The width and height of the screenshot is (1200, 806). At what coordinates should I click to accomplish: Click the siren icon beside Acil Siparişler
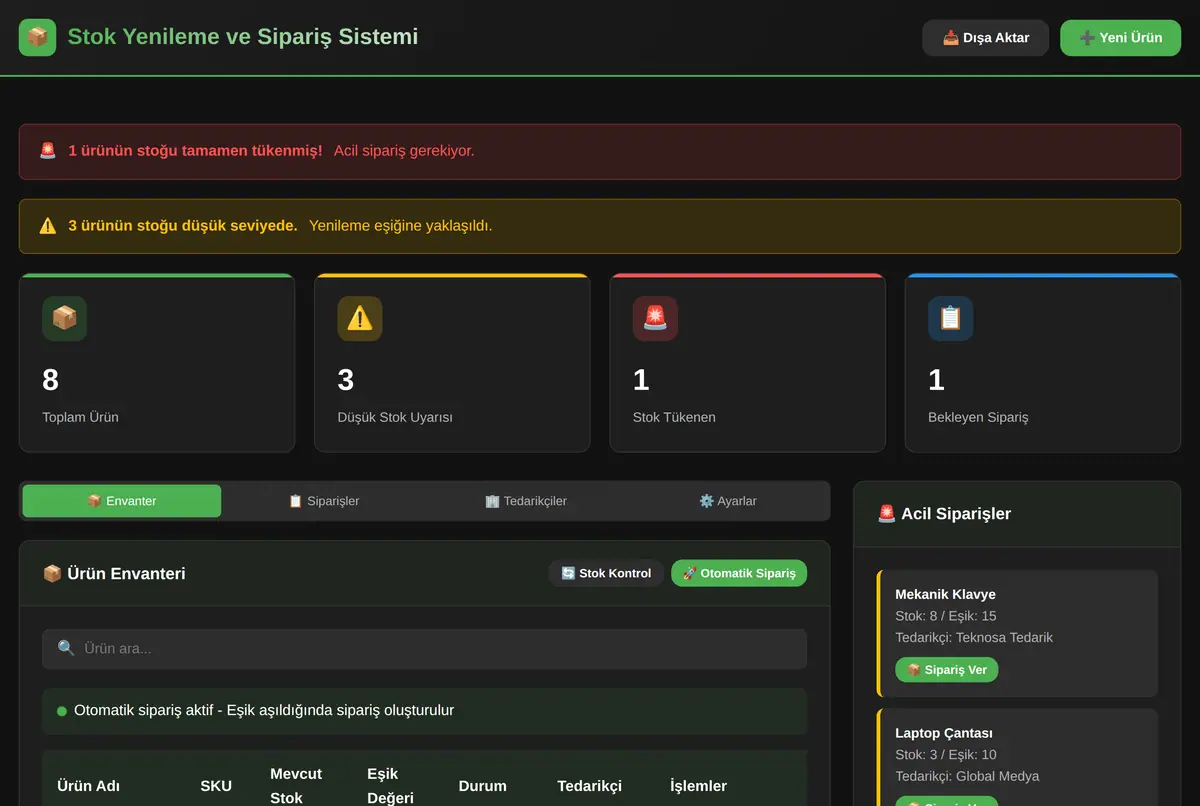tap(886, 514)
